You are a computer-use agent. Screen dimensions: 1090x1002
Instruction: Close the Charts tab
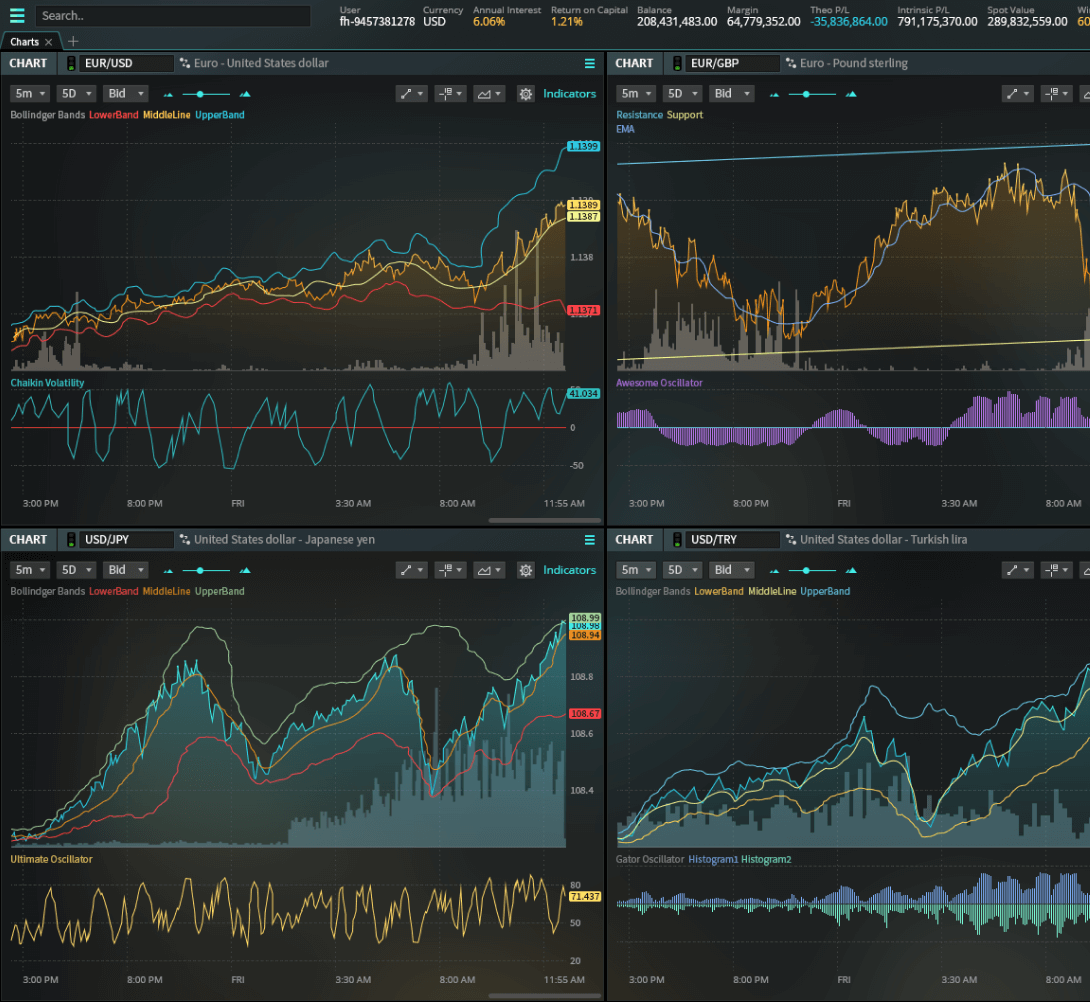(x=49, y=42)
